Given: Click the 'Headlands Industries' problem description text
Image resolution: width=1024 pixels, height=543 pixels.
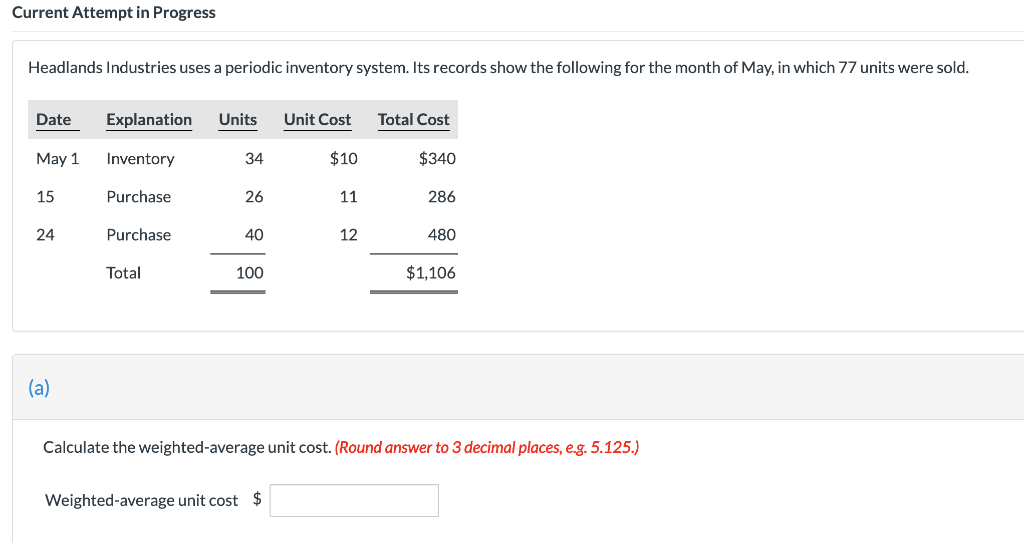Looking at the screenshot, I should coord(498,67).
